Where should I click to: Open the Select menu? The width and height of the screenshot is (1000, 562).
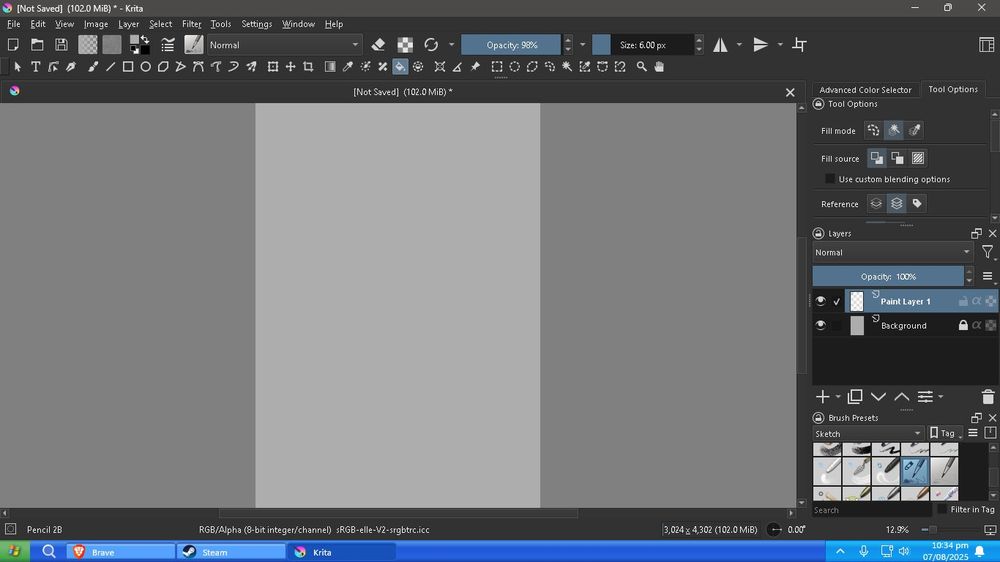(160, 24)
